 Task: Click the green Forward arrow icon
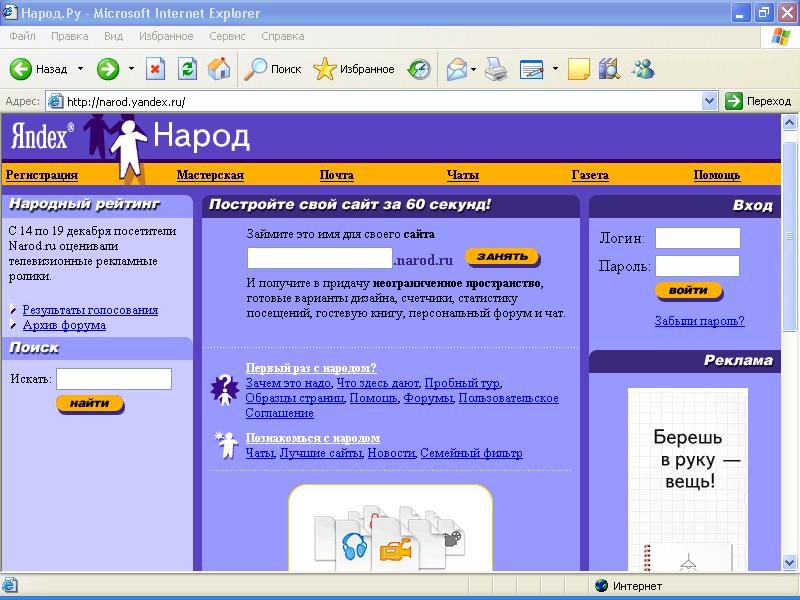tap(108, 69)
